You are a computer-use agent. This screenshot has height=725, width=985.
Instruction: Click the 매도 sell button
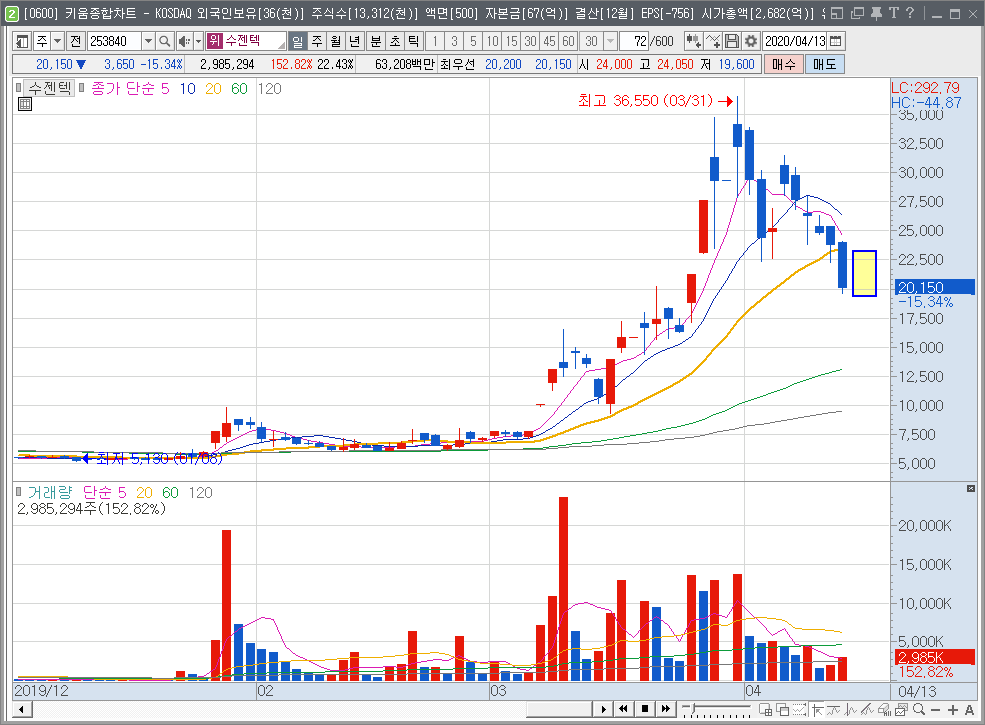(x=824, y=64)
